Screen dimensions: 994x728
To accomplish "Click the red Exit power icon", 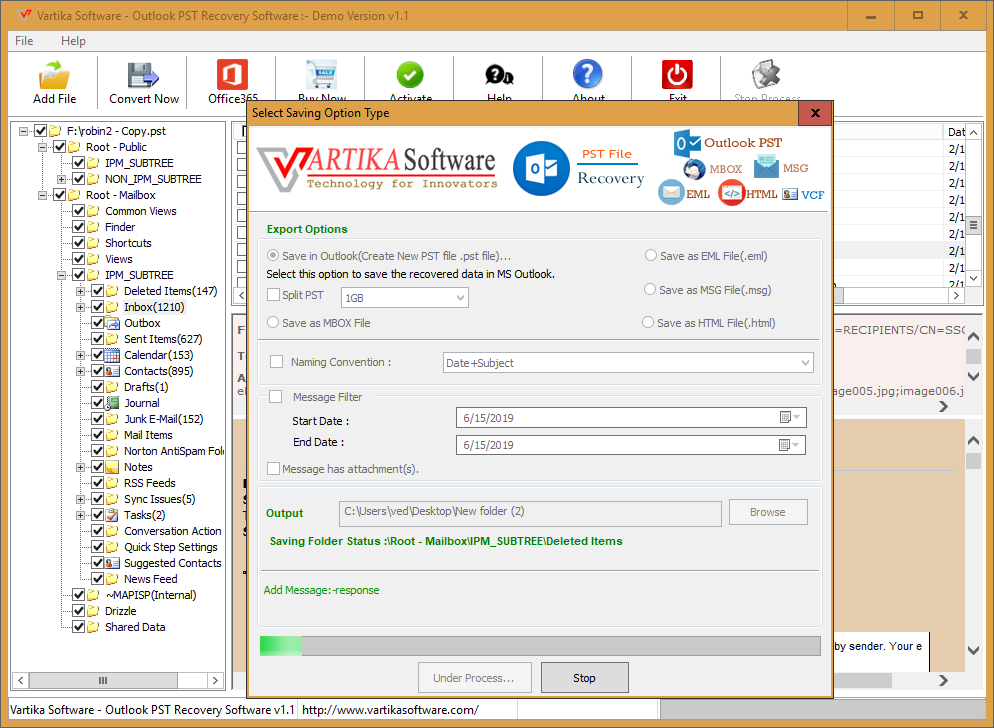I will (x=677, y=76).
